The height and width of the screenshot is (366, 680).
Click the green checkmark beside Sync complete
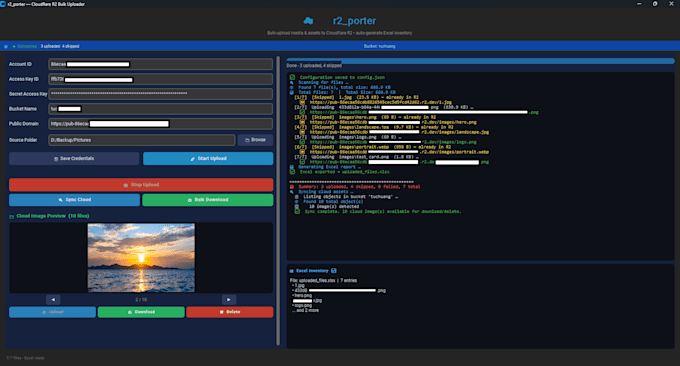297,212
